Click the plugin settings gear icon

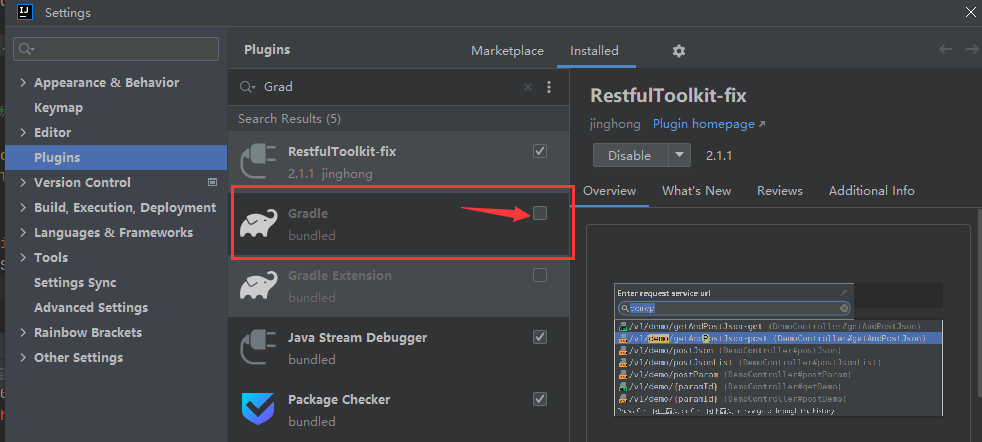coord(679,51)
